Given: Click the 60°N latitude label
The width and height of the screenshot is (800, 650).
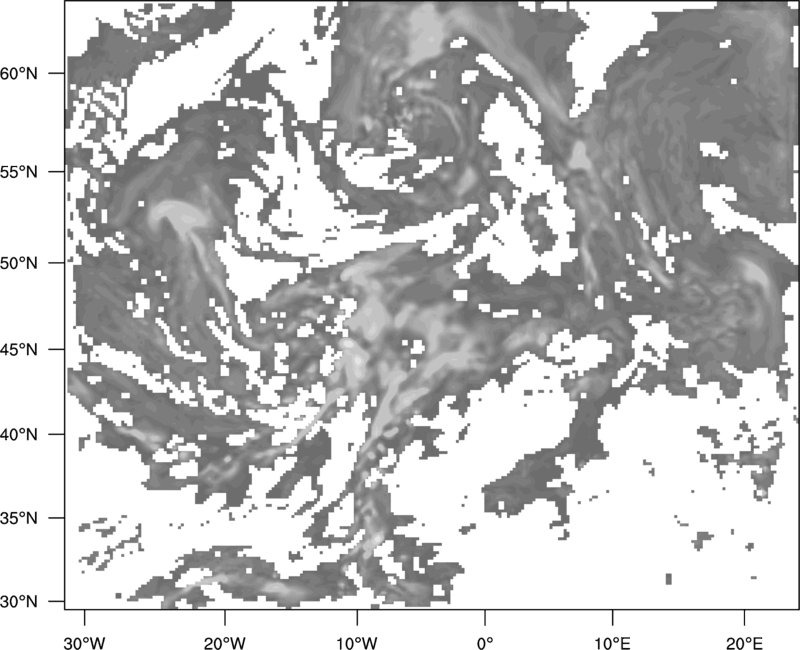Looking at the screenshot, I should coord(19,73).
